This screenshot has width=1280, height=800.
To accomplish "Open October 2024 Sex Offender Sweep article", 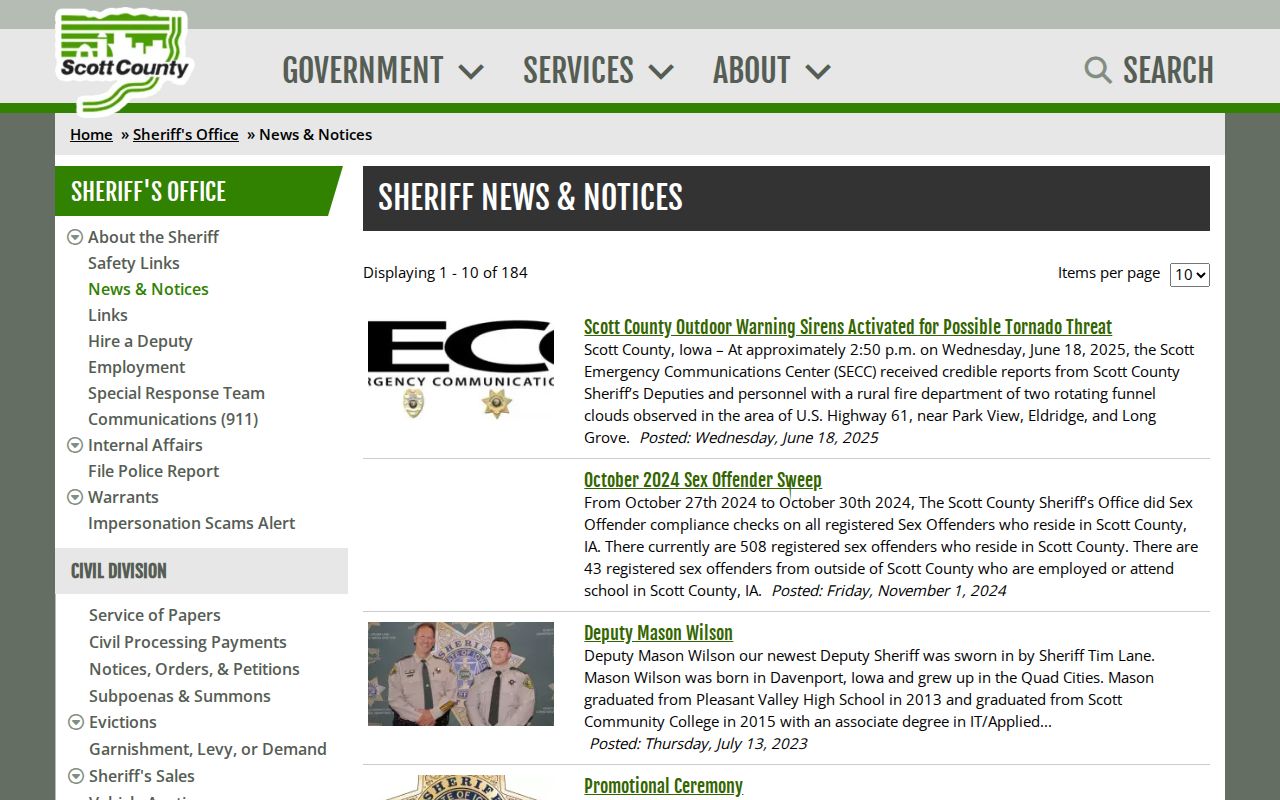I will point(703,480).
